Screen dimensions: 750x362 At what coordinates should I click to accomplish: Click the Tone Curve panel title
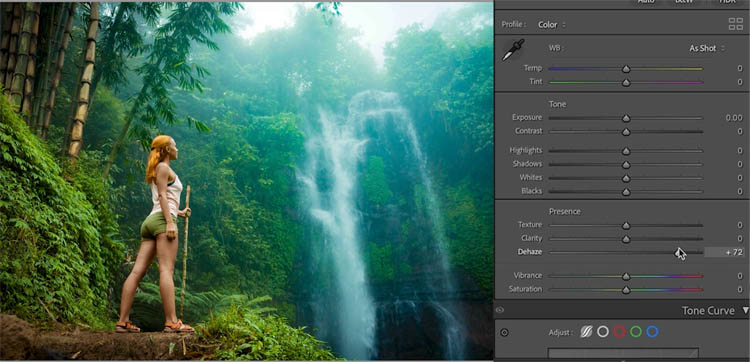tap(708, 311)
